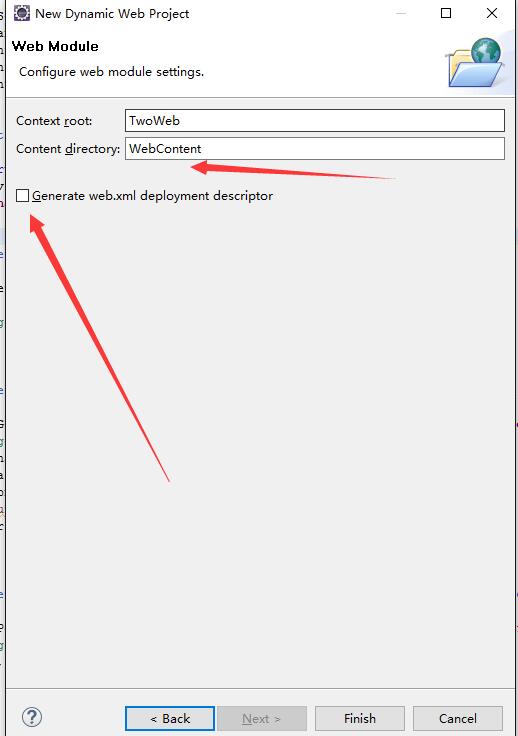Click the globe folder Web Module banner icon
518x736 pixels.
coord(474,63)
